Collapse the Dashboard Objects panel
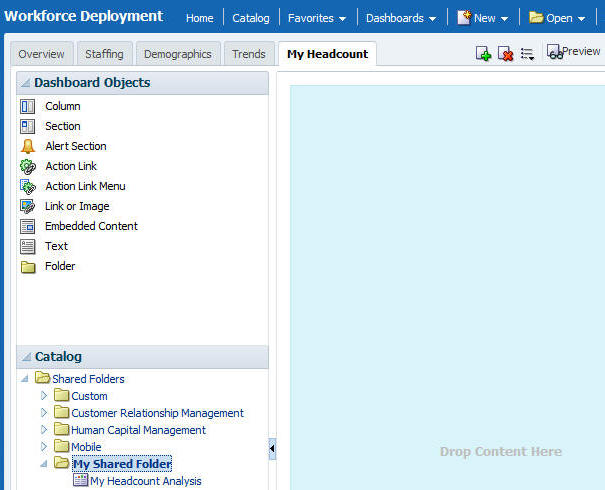The width and height of the screenshot is (605, 490). 25,83
